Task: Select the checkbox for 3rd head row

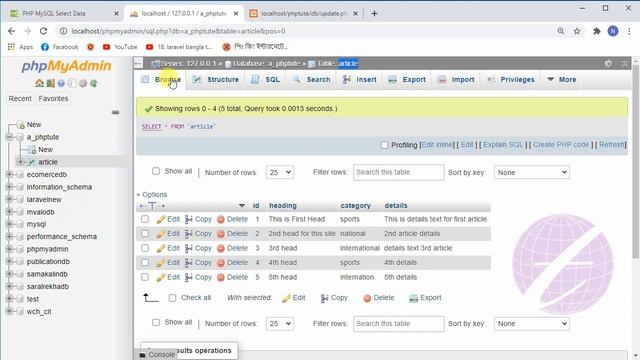Action: (145, 248)
